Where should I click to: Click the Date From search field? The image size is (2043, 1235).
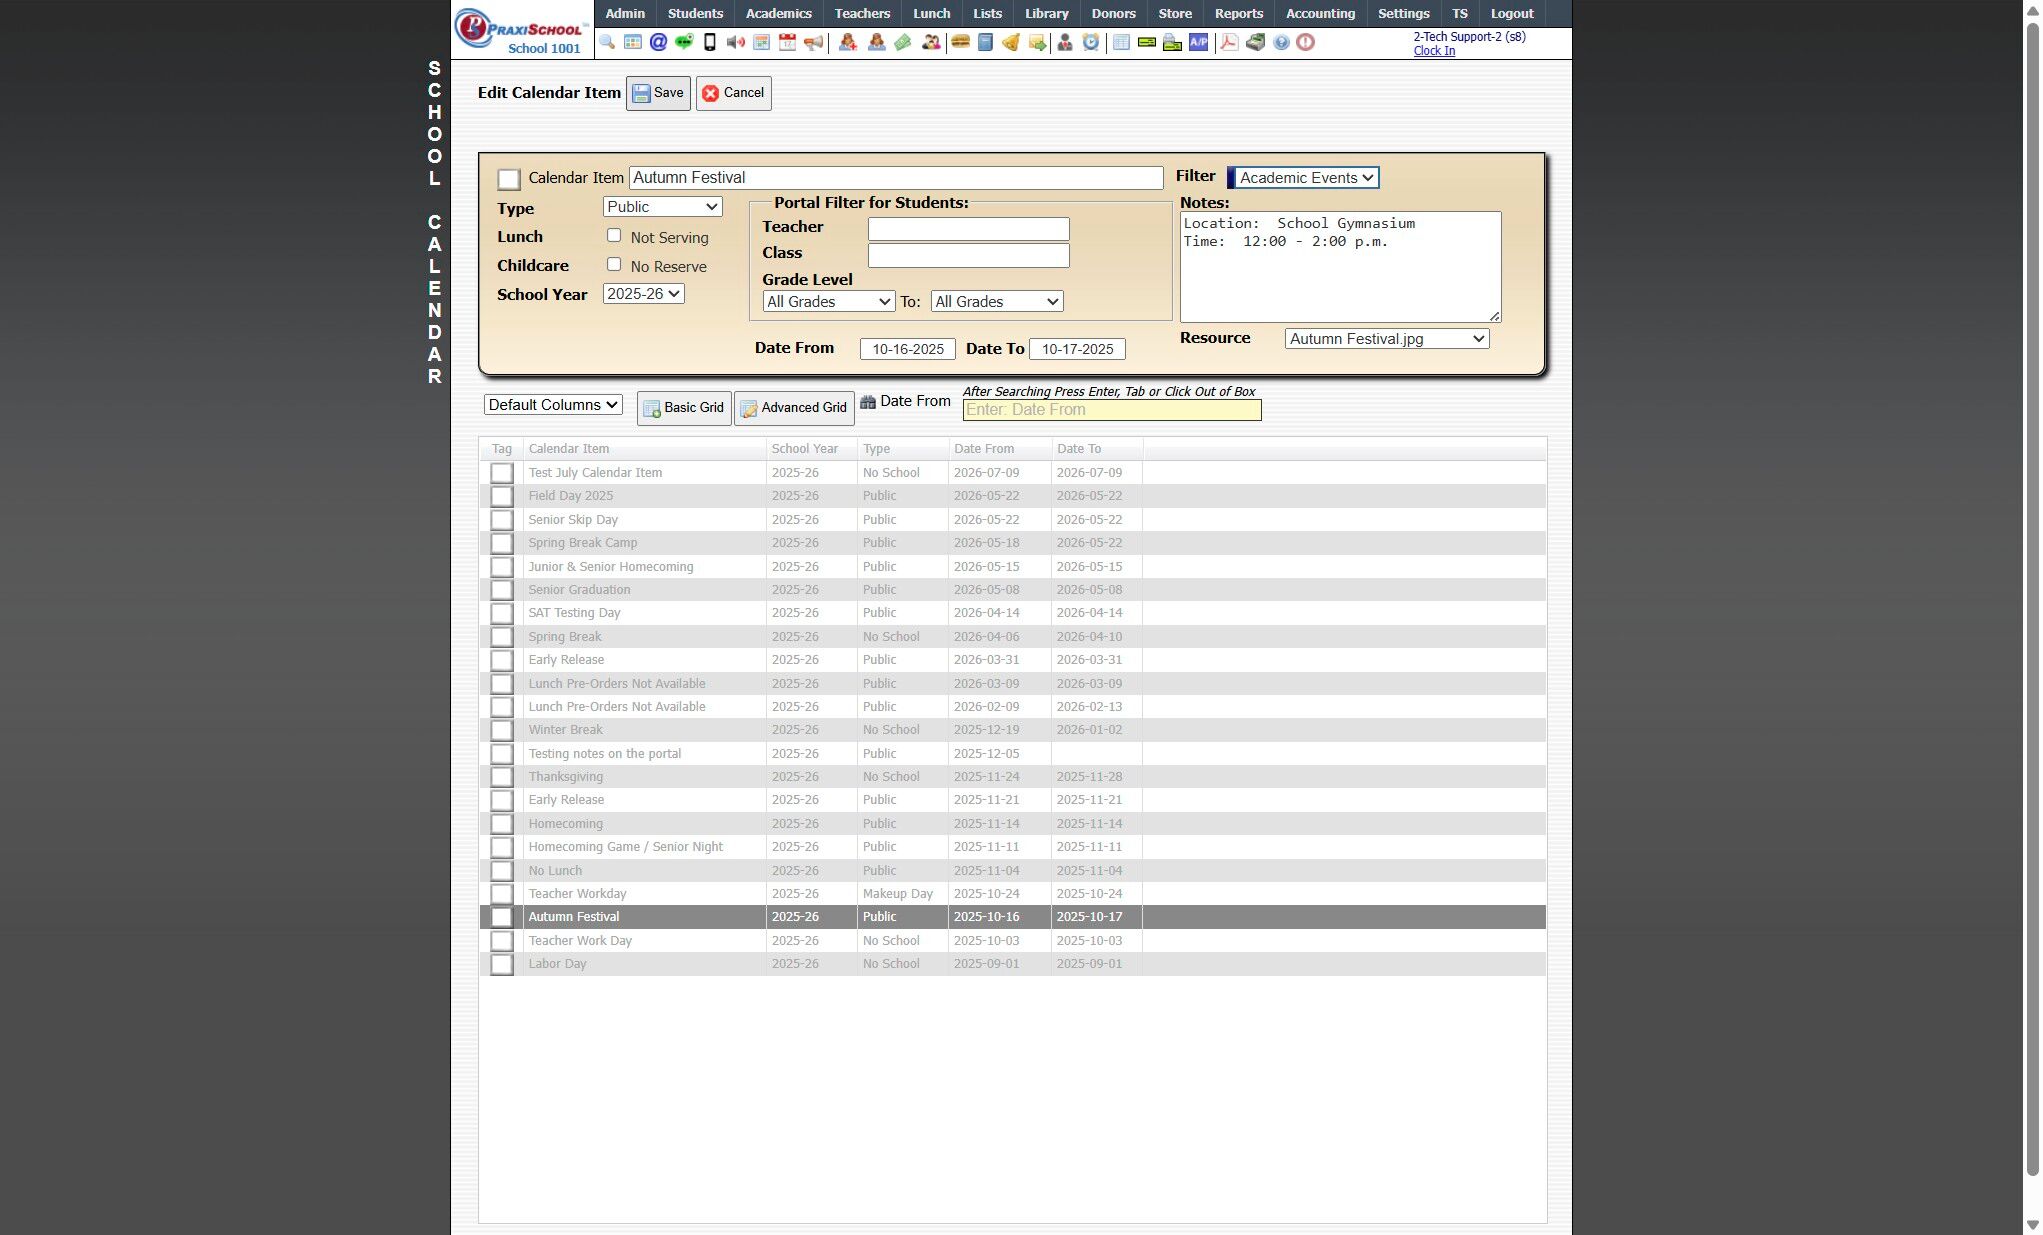pos(1111,410)
